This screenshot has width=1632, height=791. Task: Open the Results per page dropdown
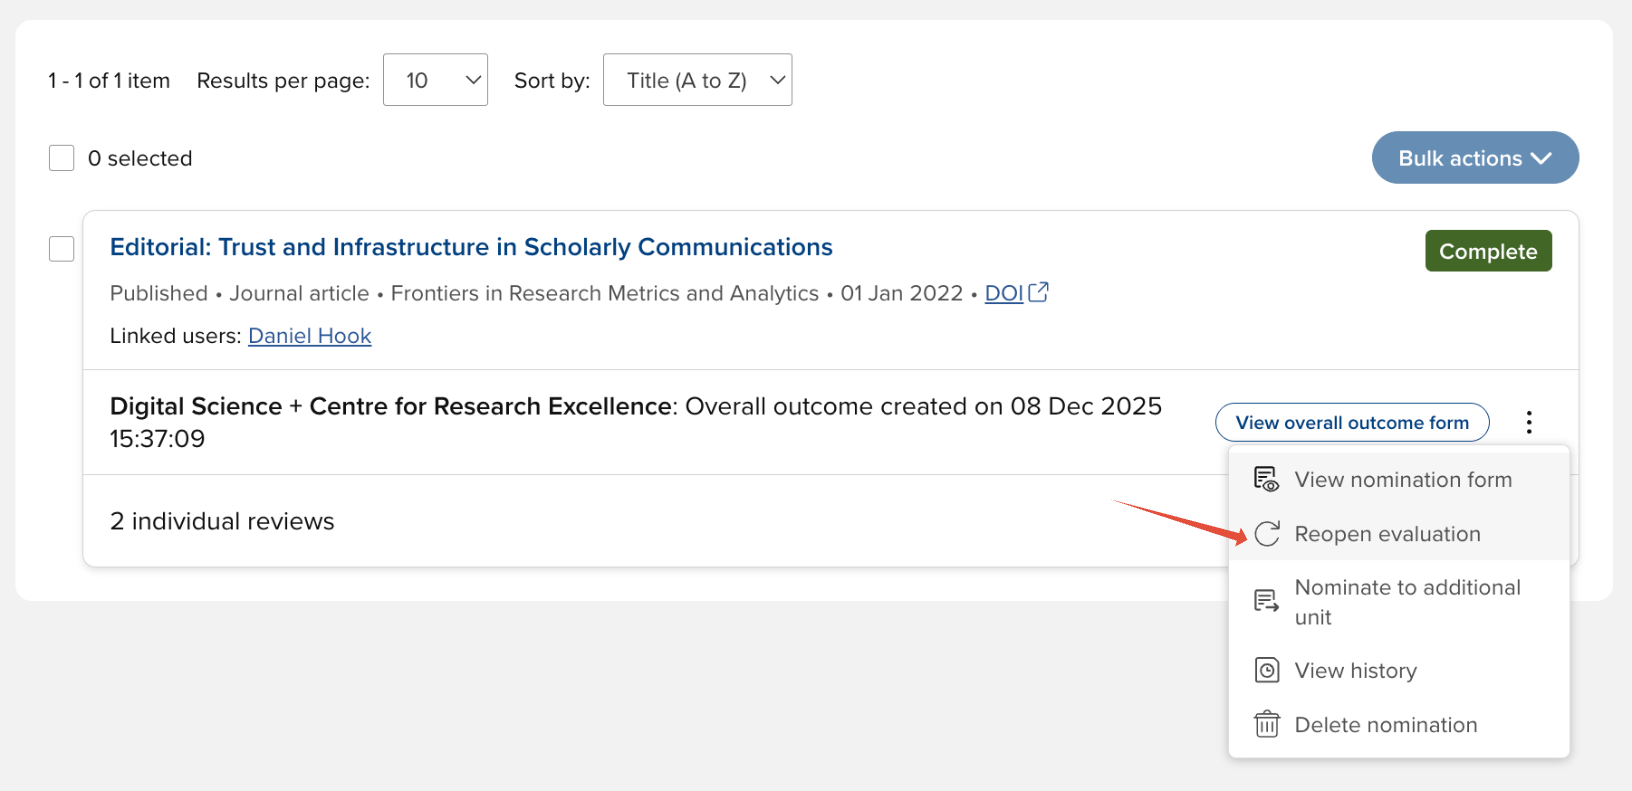(x=435, y=80)
